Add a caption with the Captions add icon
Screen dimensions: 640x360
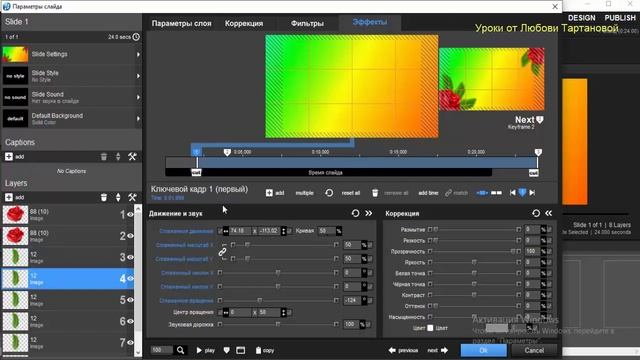tap(9, 157)
